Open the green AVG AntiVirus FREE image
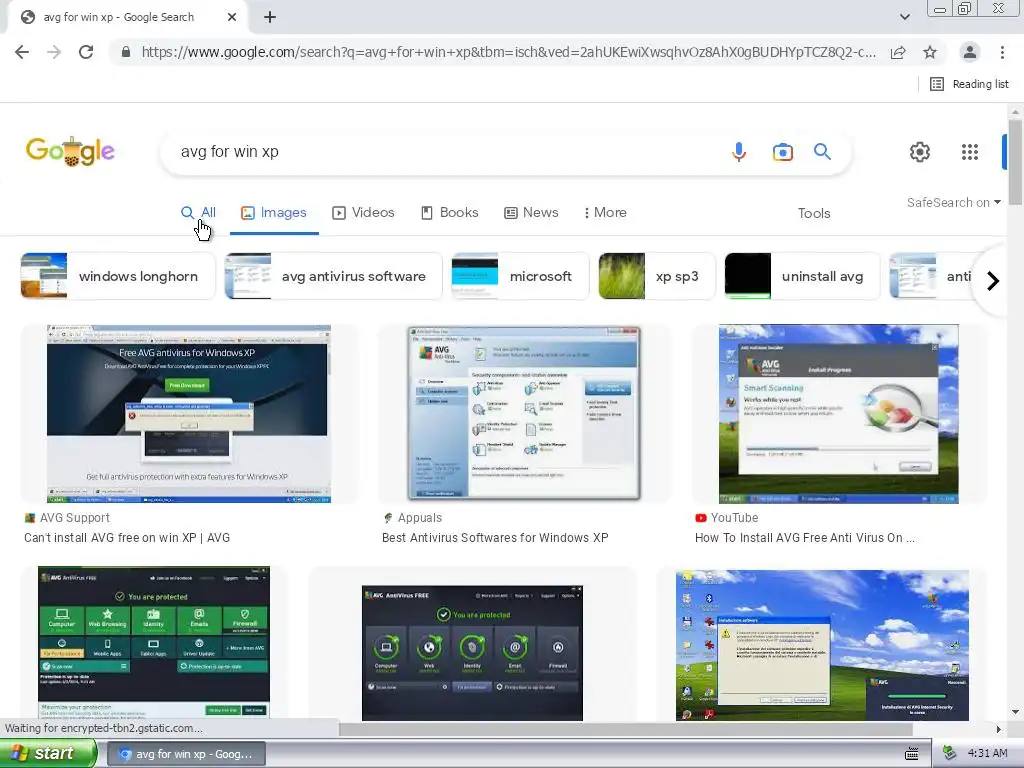The width and height of the screenshot is (1024, 768). click(153, 643)
